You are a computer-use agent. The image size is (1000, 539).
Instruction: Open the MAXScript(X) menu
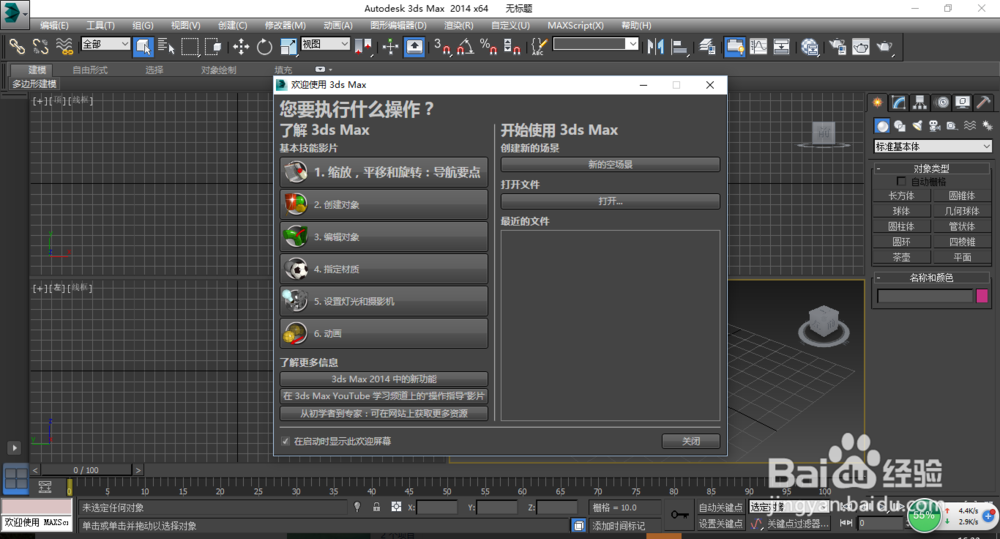pyautogui.click(x=575, y=26)
